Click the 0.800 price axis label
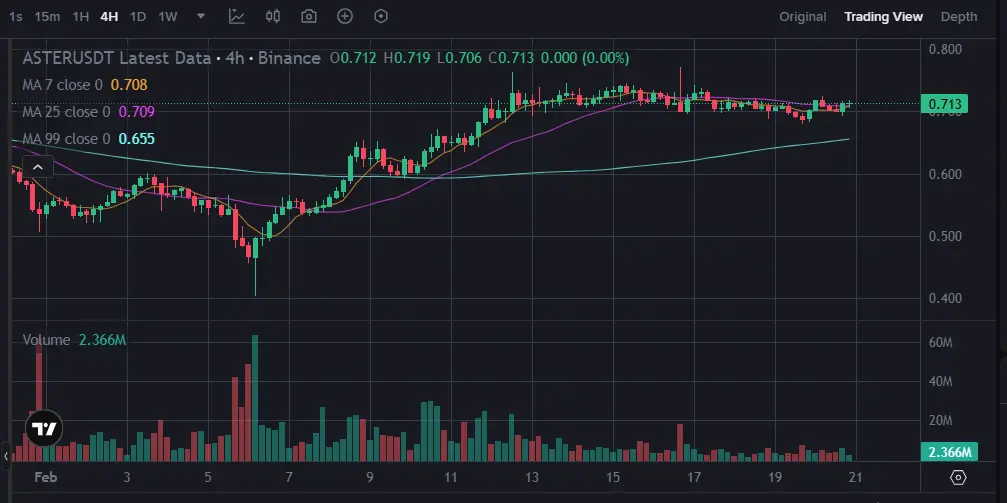Image resolution: width=1007 pixels, height=503 pixels. 945,49
